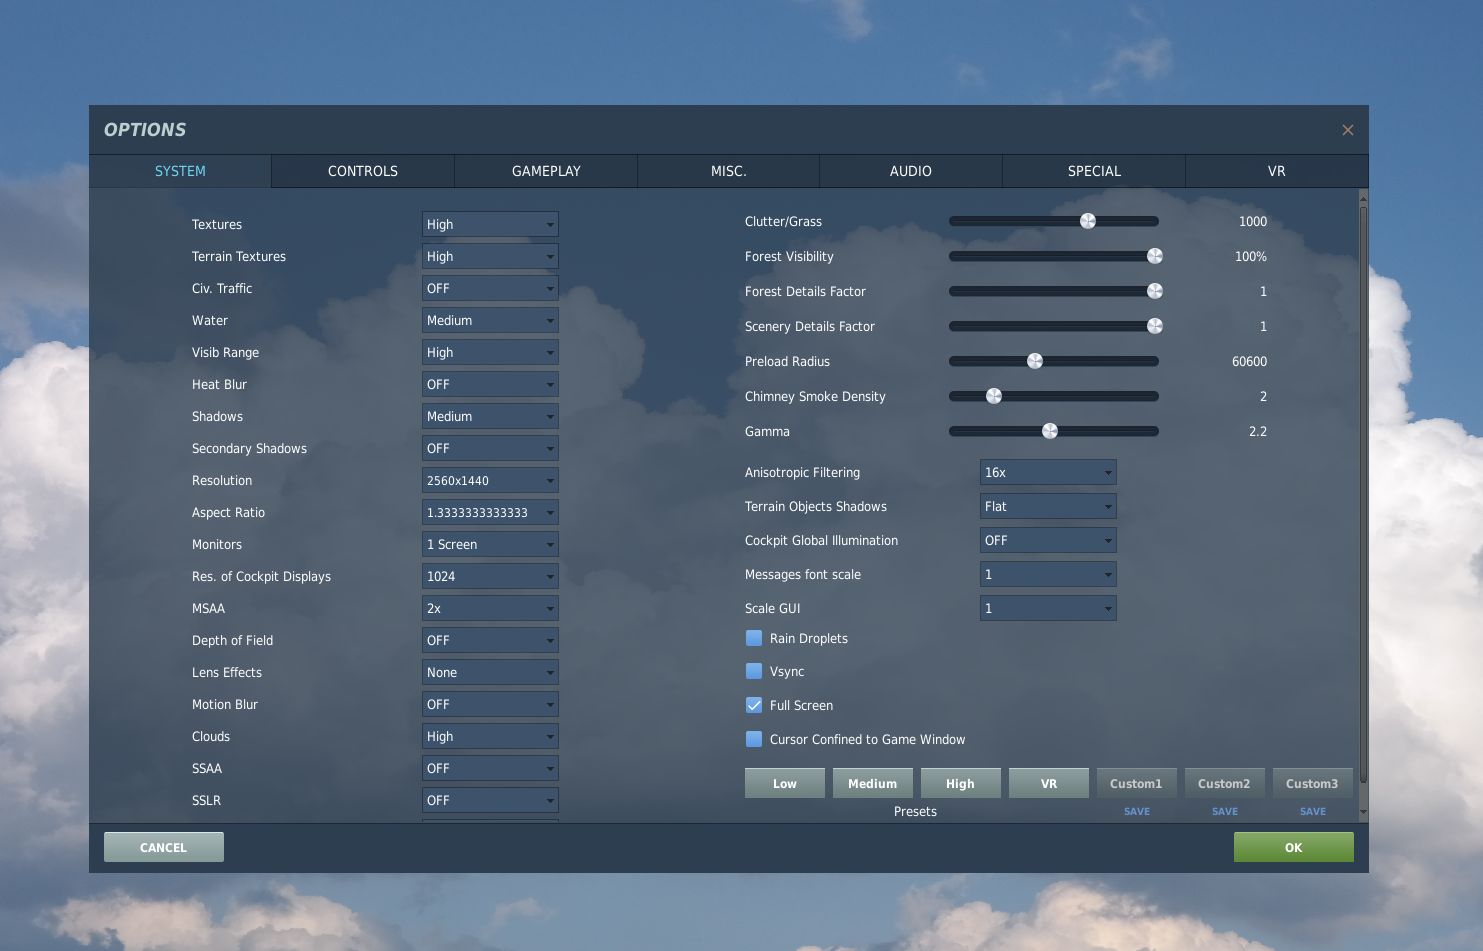Expand Cockpit Global Illumination dropdown

click(1048, 540)
